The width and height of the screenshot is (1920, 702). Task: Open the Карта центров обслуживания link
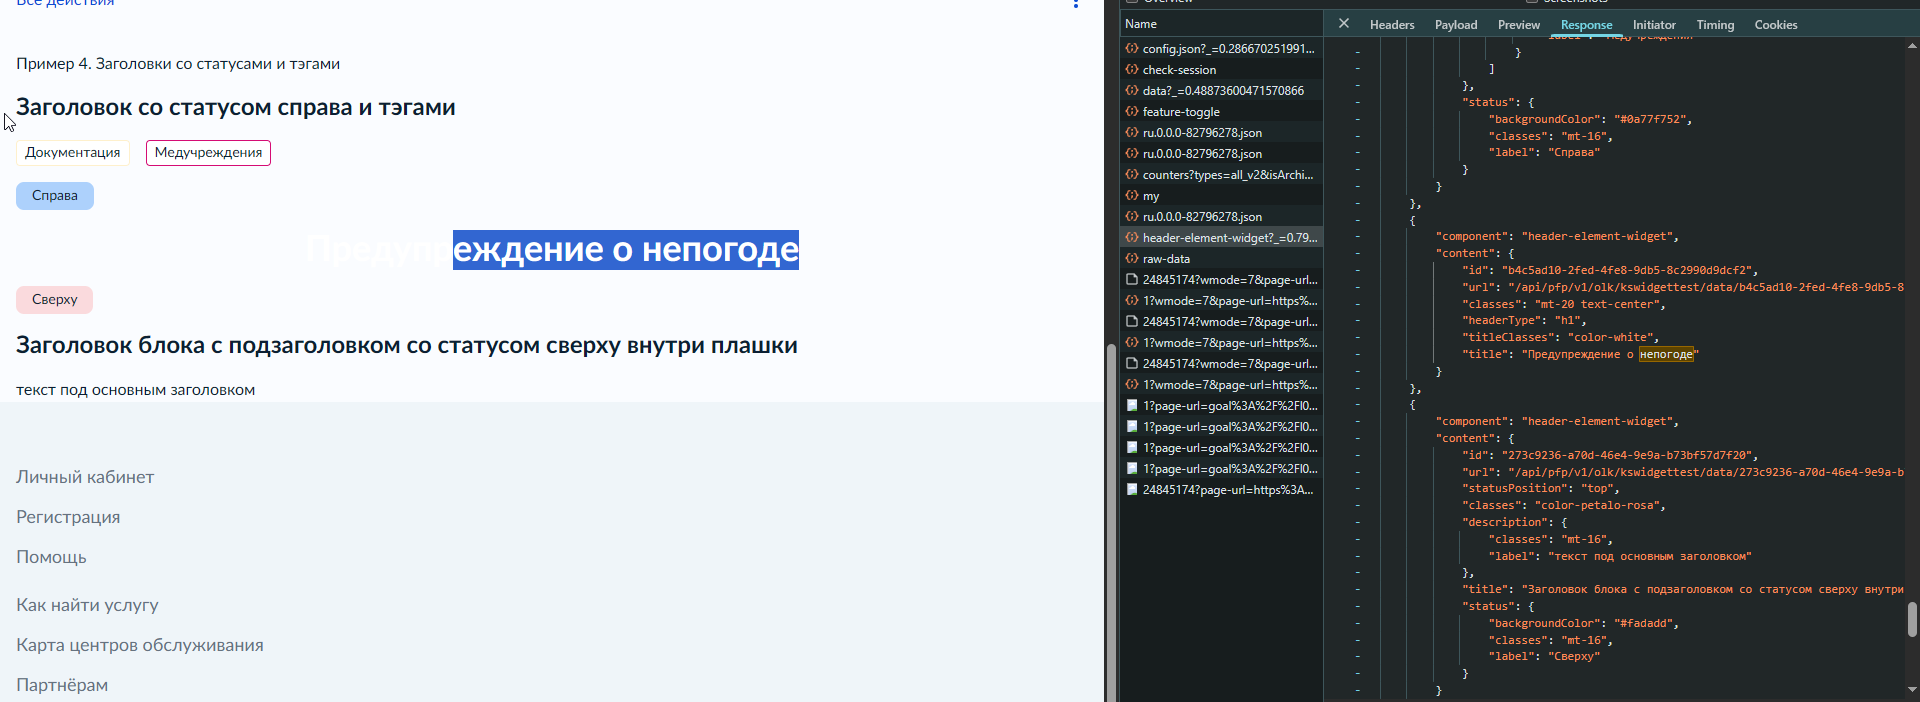[140, 645]
